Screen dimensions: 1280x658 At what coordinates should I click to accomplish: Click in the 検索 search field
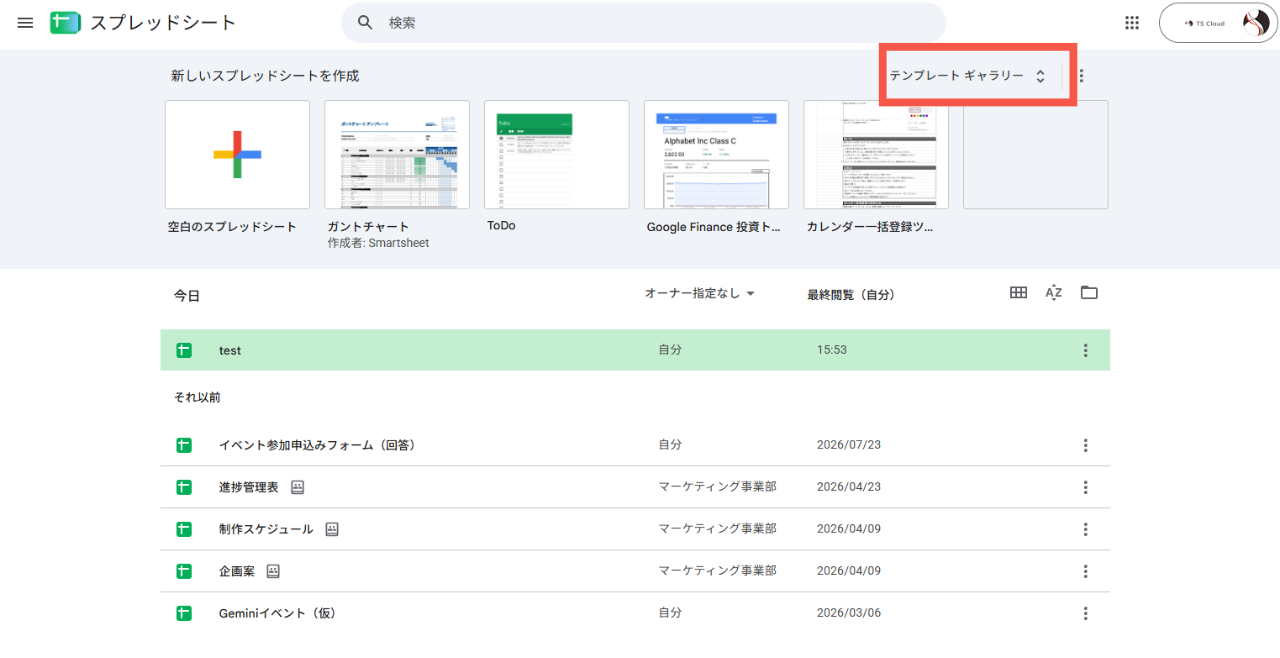pyautogui.click(x=643, y=22)
